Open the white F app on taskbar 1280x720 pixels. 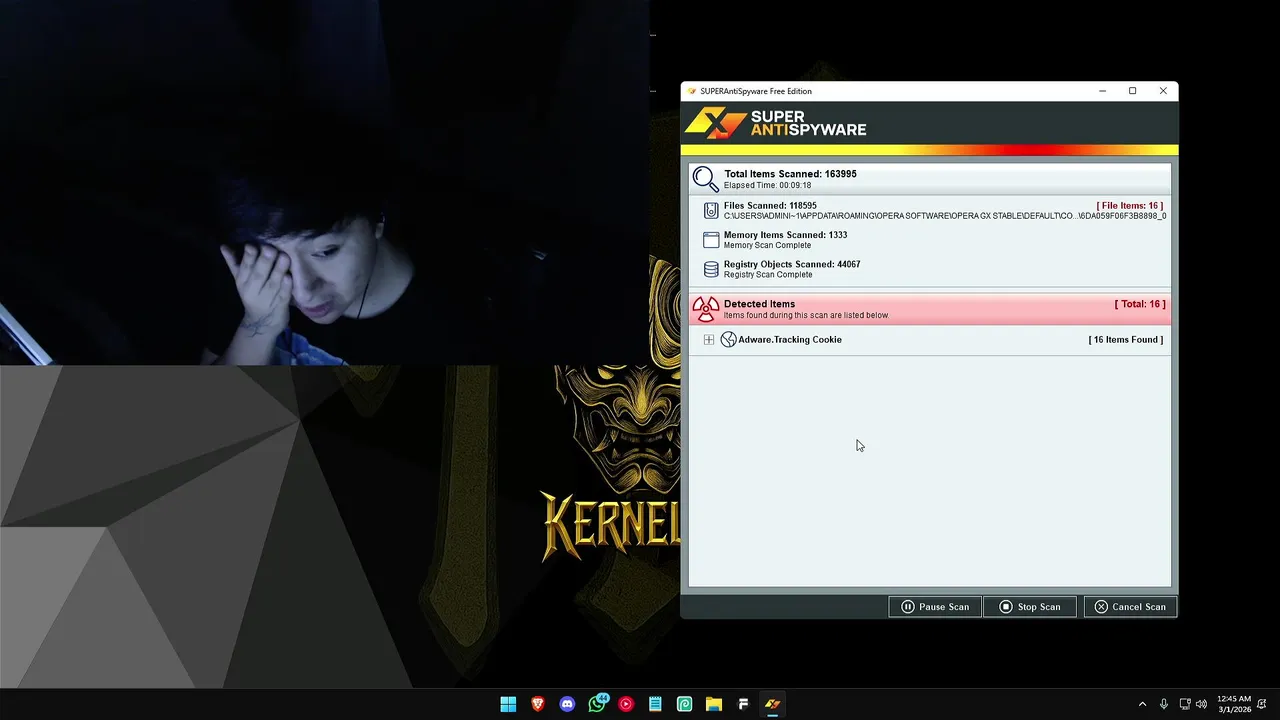[x=743, y=704]
